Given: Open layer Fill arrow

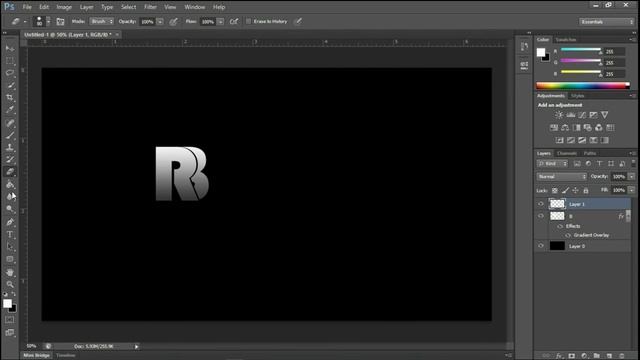Looking at the screenshot, I should 631,190.
